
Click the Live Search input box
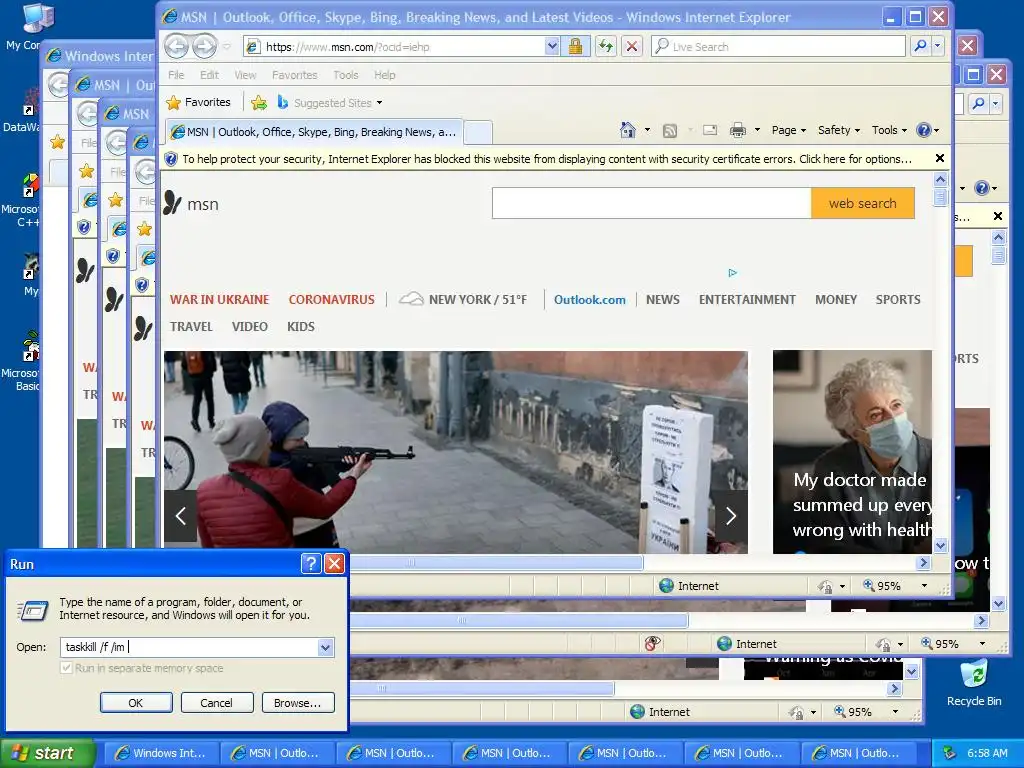point(778,46)
